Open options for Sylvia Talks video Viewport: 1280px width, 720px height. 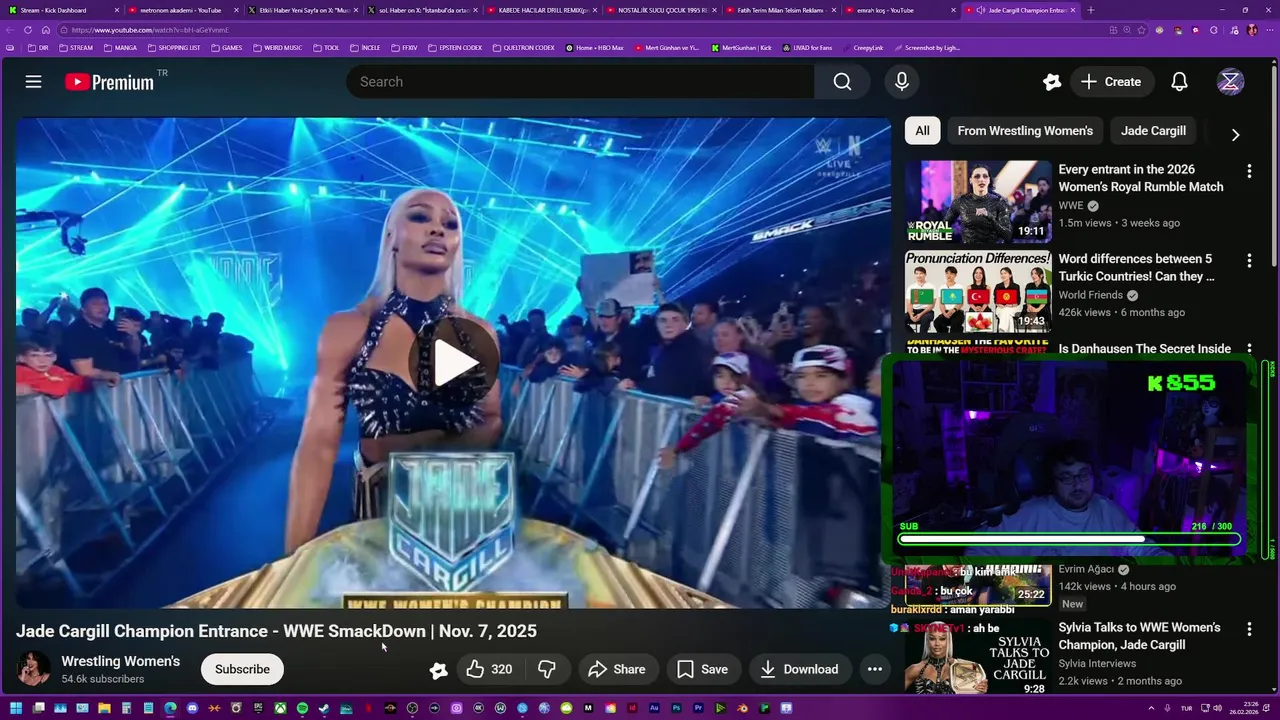(1248, 629)
